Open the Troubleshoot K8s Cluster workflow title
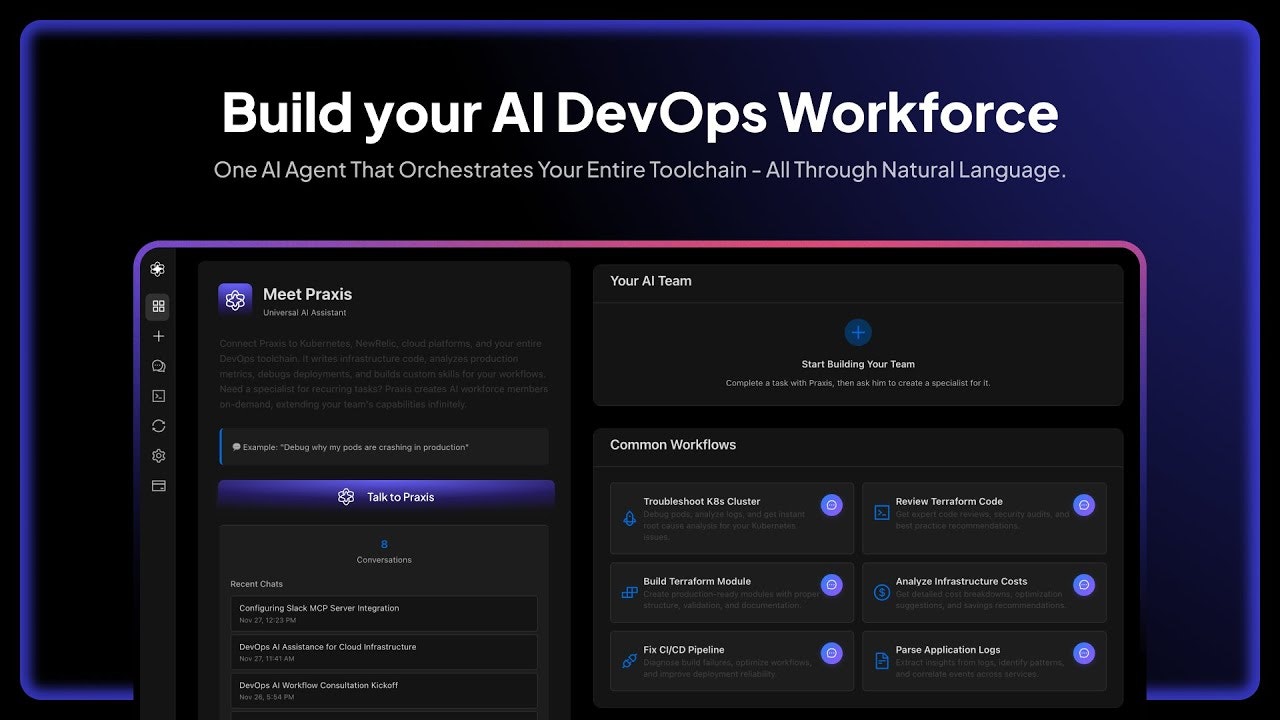 point(702,501)
